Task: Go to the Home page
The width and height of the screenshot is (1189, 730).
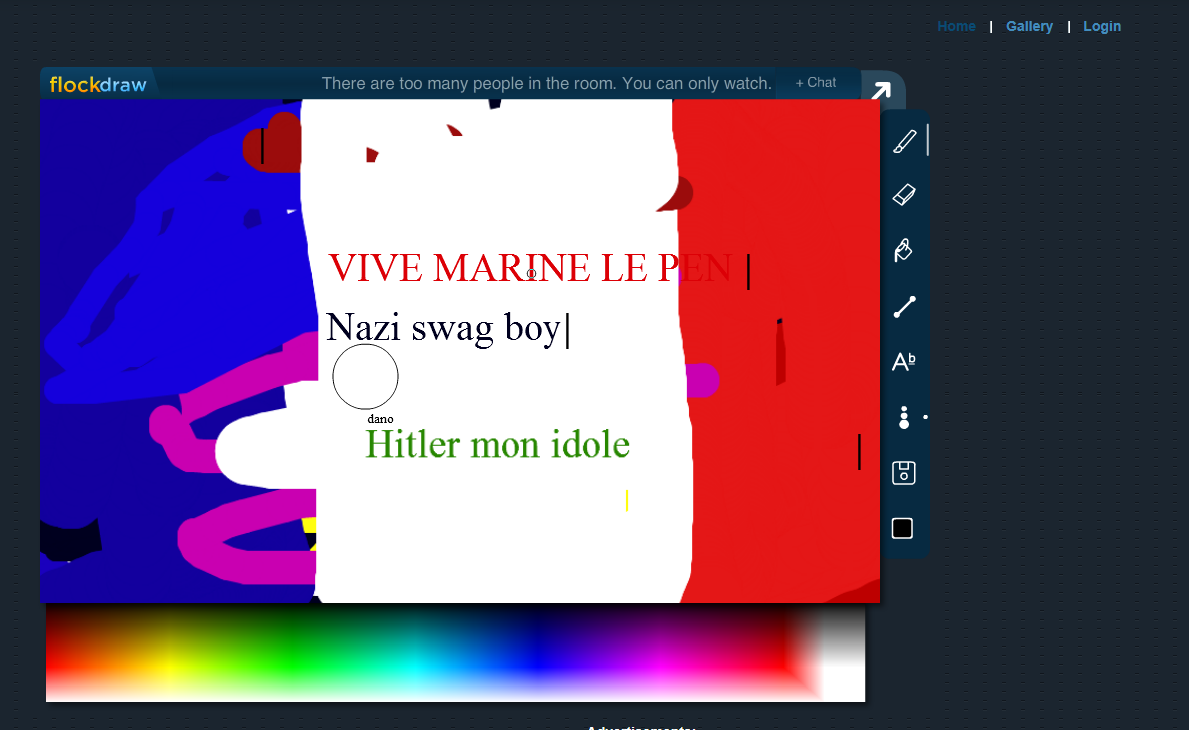Action: pos(956,27)
